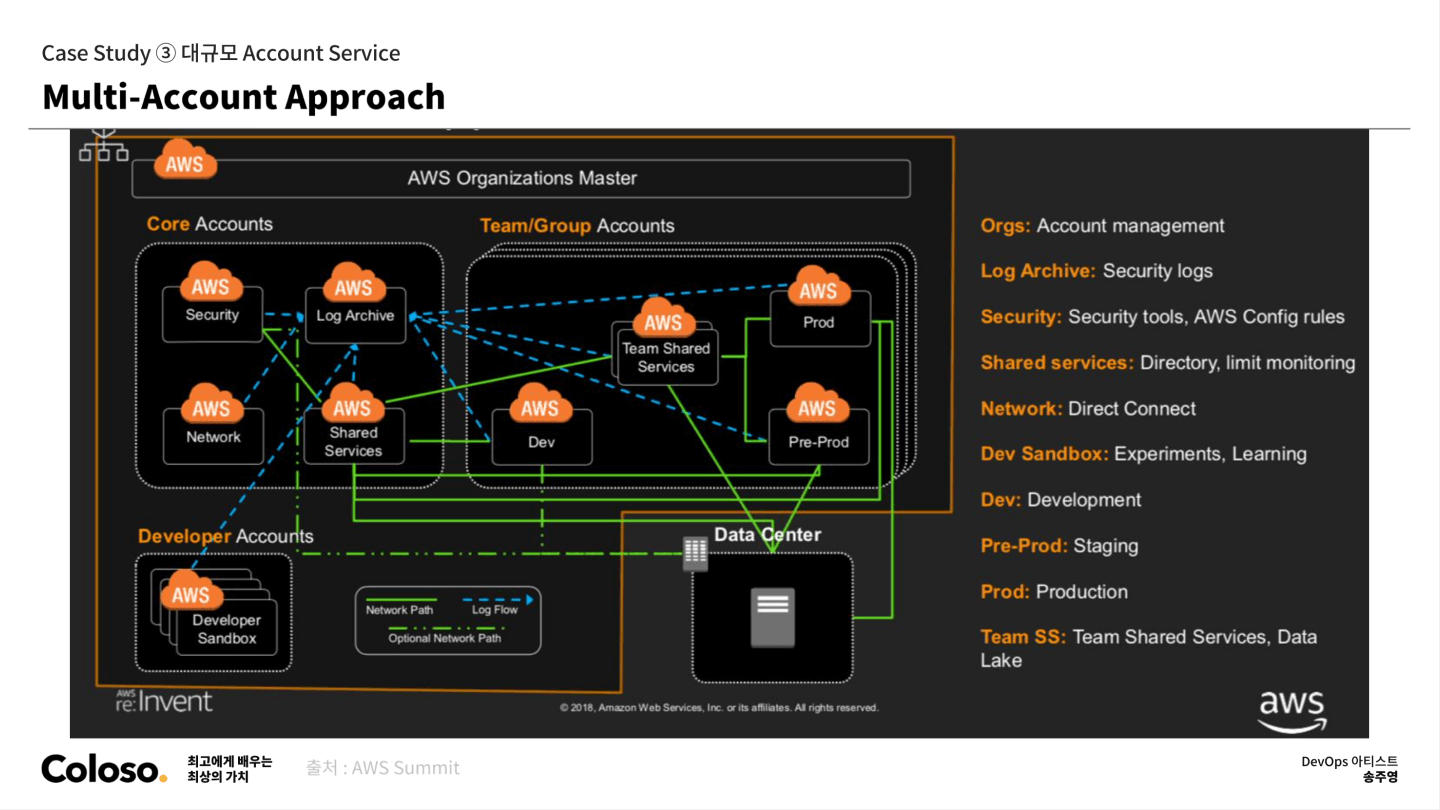Select the 'Developer Accounts' section label
Image resolution: width=1440 pixels, height=810 pixels.
click(x=226, y=536)
